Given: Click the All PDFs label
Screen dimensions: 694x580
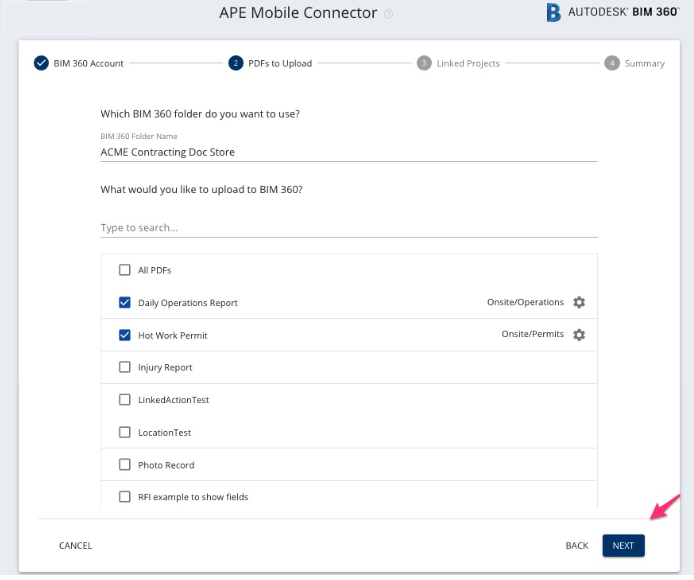Looking at the screenshot, I should point(154,270).
